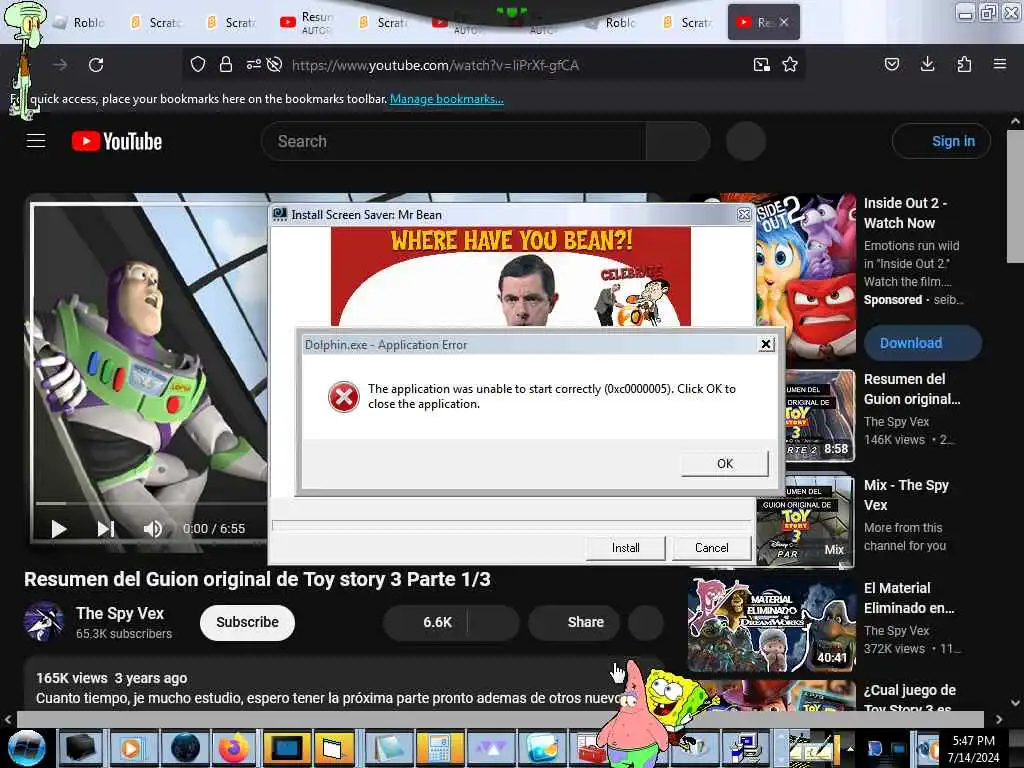Open the red toolbox taskbar icon
The image size is (1024, 768).
pos(590,749)
